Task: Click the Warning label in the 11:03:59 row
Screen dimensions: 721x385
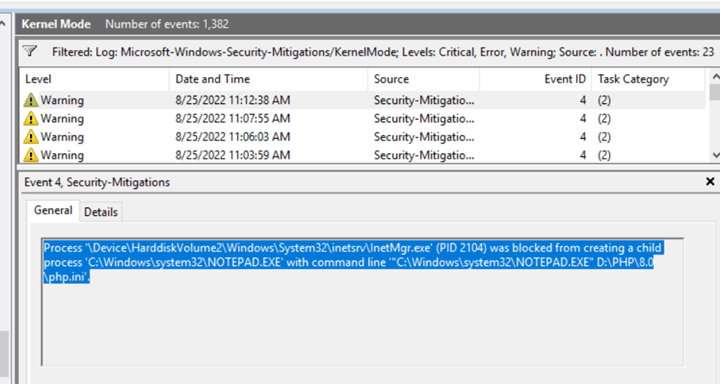Action: point(62,155)
